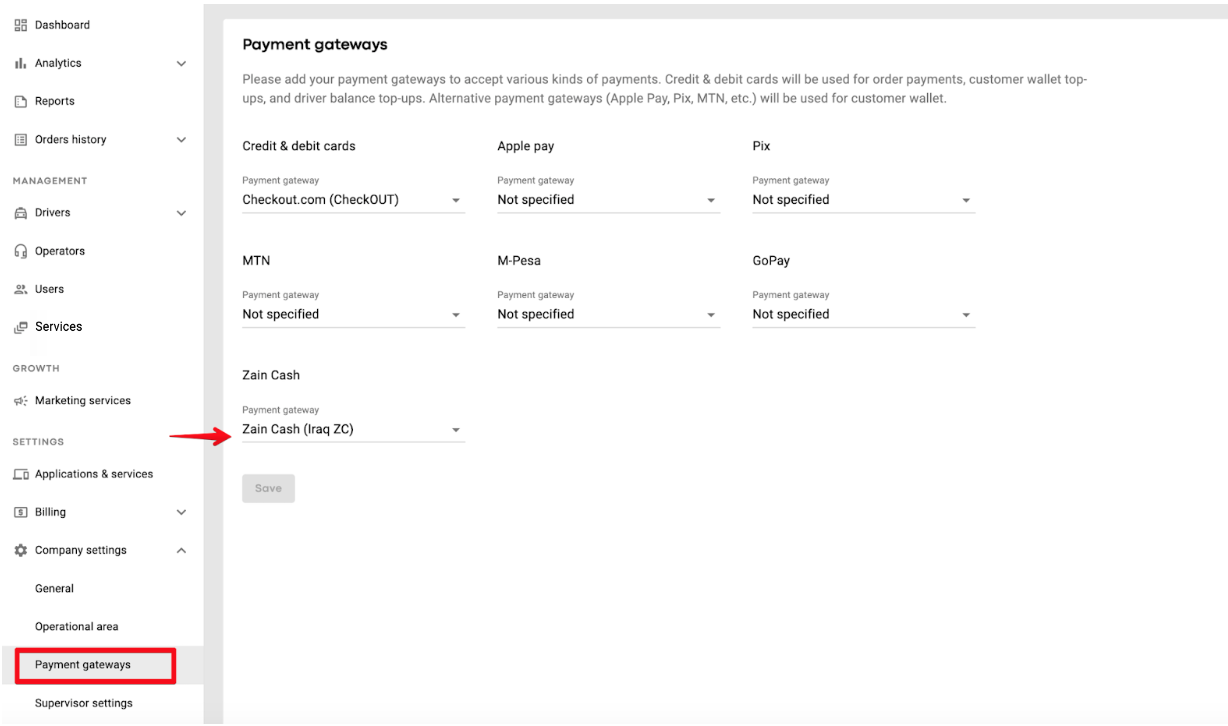
Task: Open the GoPay payment gateway dropdown
Action: click(x=863, y=314)
